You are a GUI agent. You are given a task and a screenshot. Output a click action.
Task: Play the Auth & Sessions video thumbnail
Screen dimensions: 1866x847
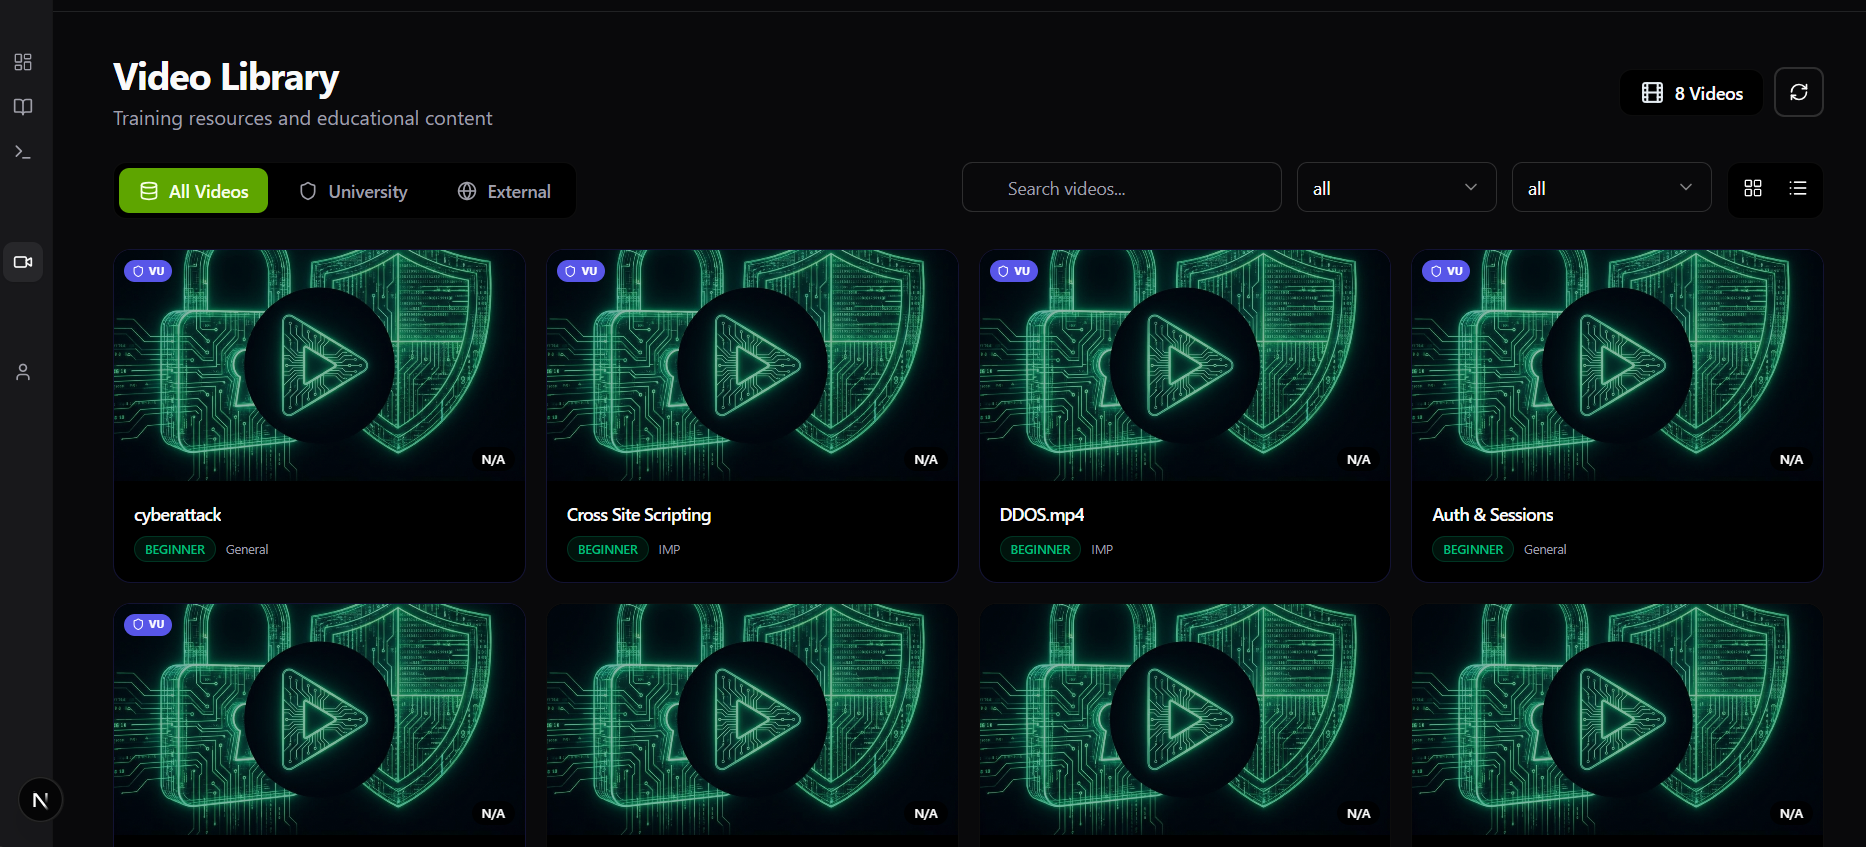(x=1617, y=365)
